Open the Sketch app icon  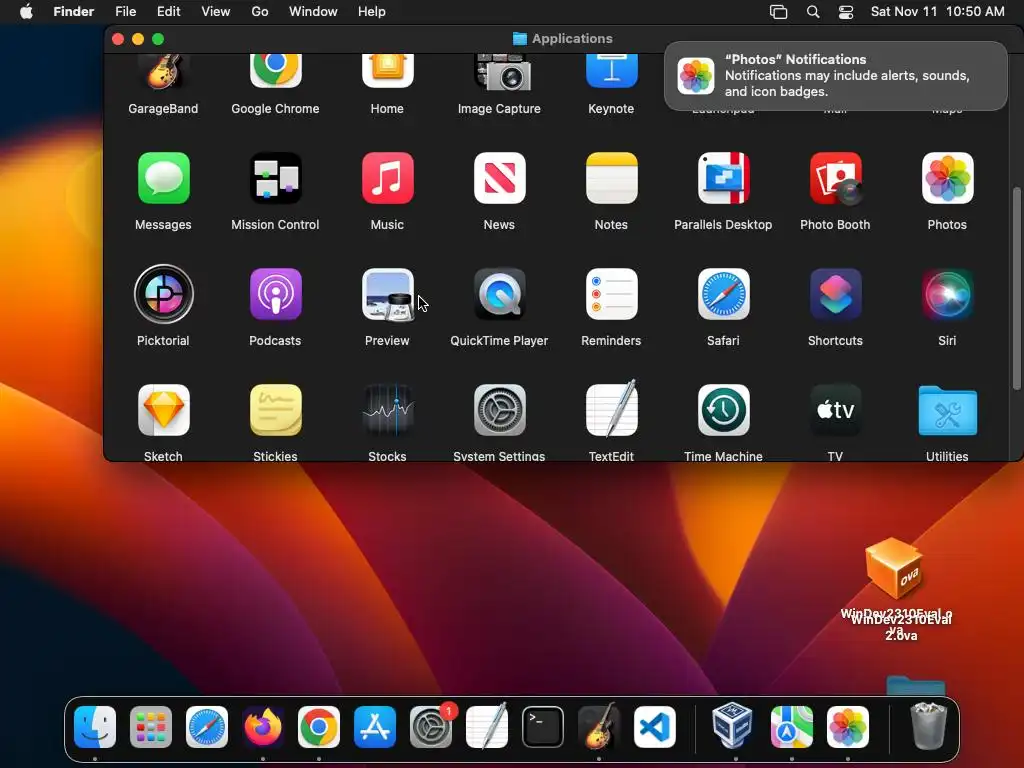pyautogui.click(x=163, y=410)
